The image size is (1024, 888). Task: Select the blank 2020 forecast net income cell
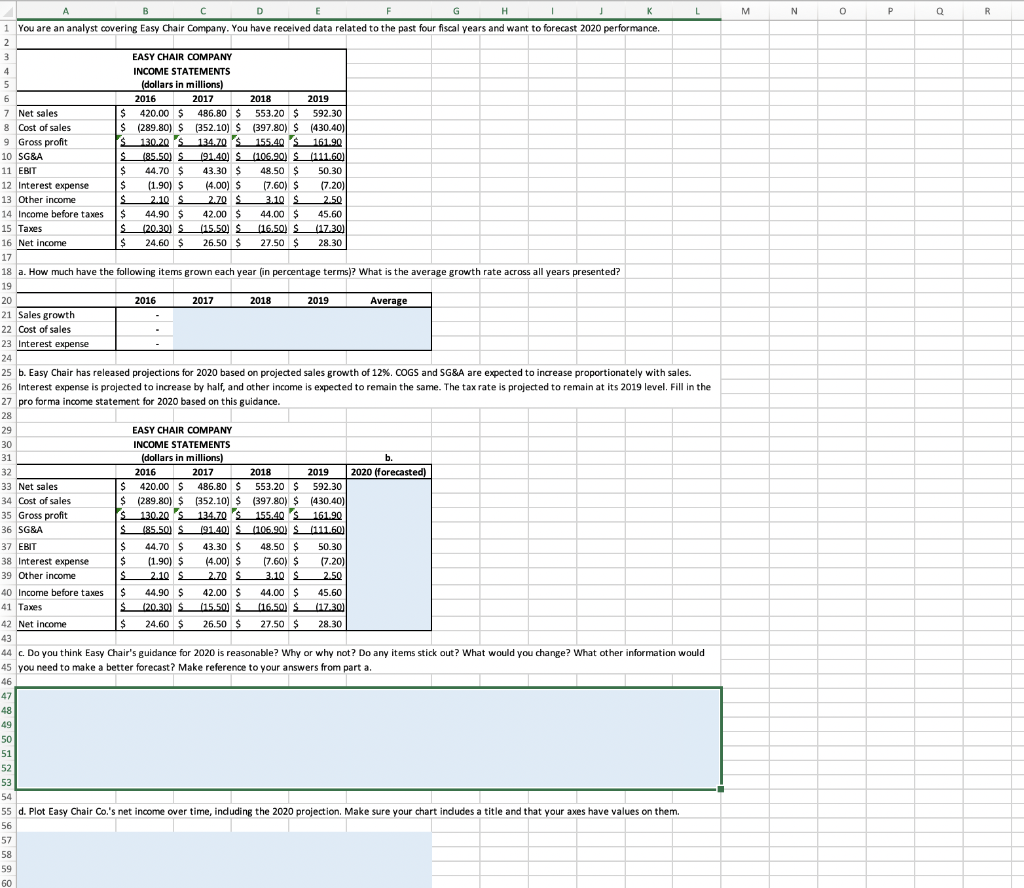[389, 624]
